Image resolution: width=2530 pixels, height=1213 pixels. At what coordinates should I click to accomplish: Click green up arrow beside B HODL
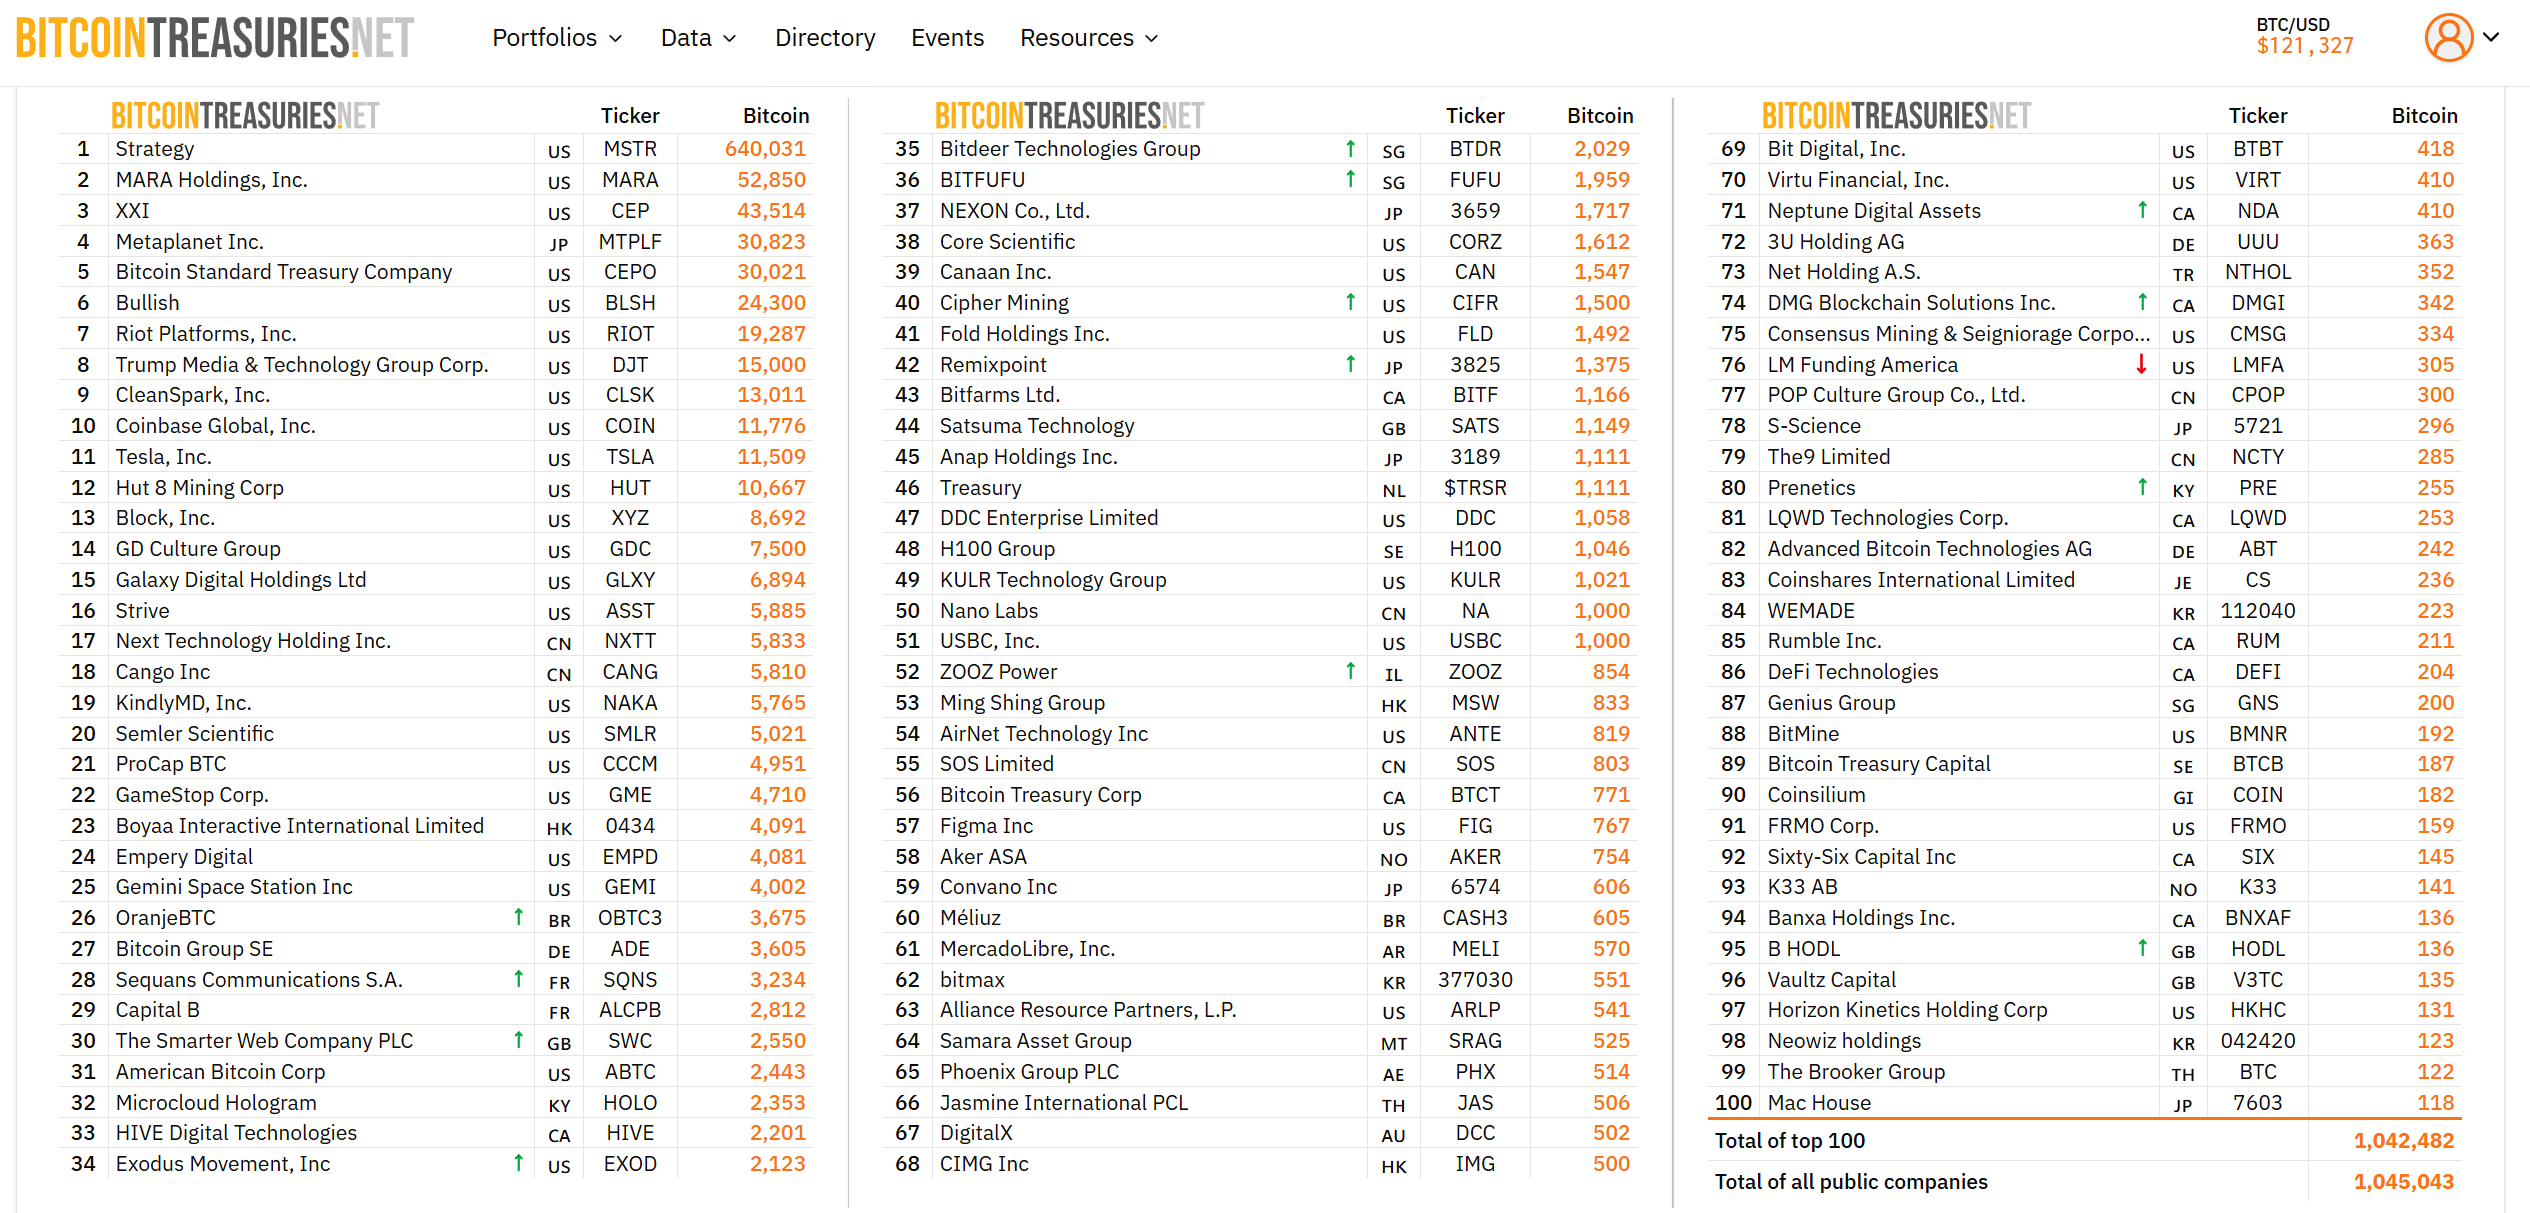[x=2141, y=948]
